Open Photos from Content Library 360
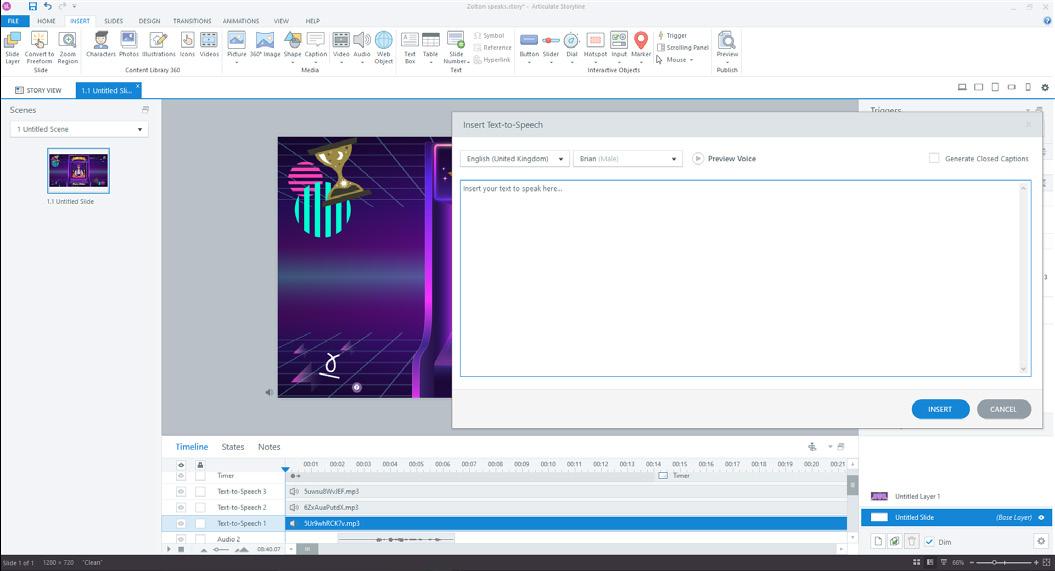This screenshot has width=1055, height=571. (x=129, y=44)
